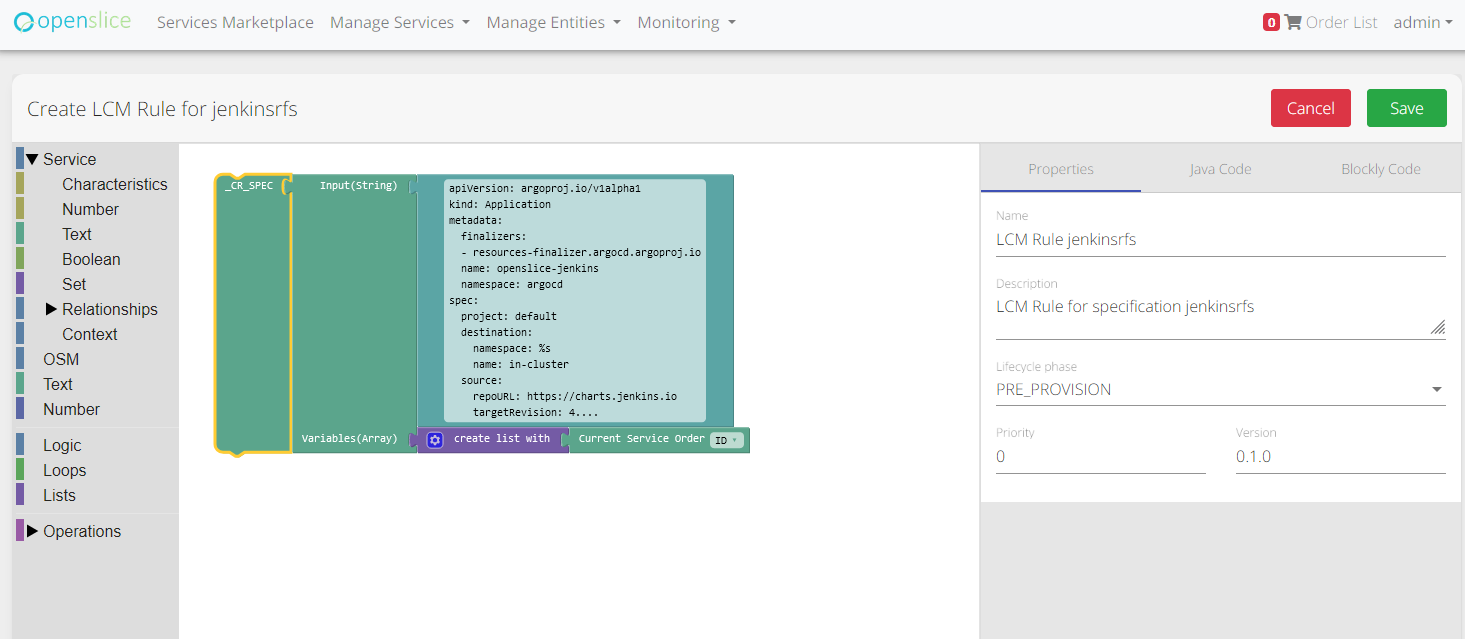The image size is (1465, 639).
Task: Click the OpenSlice logo
Action: (x=72, y=22)
